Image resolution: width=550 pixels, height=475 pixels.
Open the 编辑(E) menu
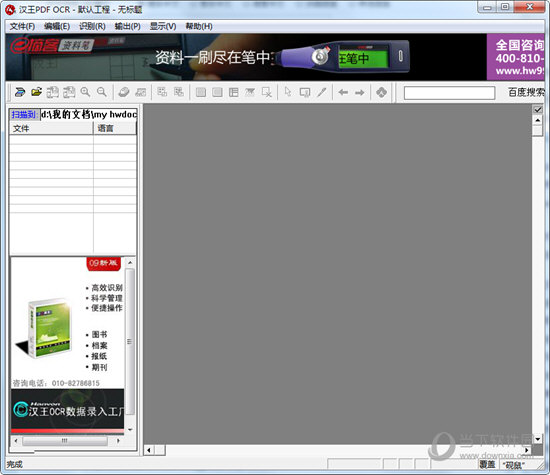tap(57, 26)
